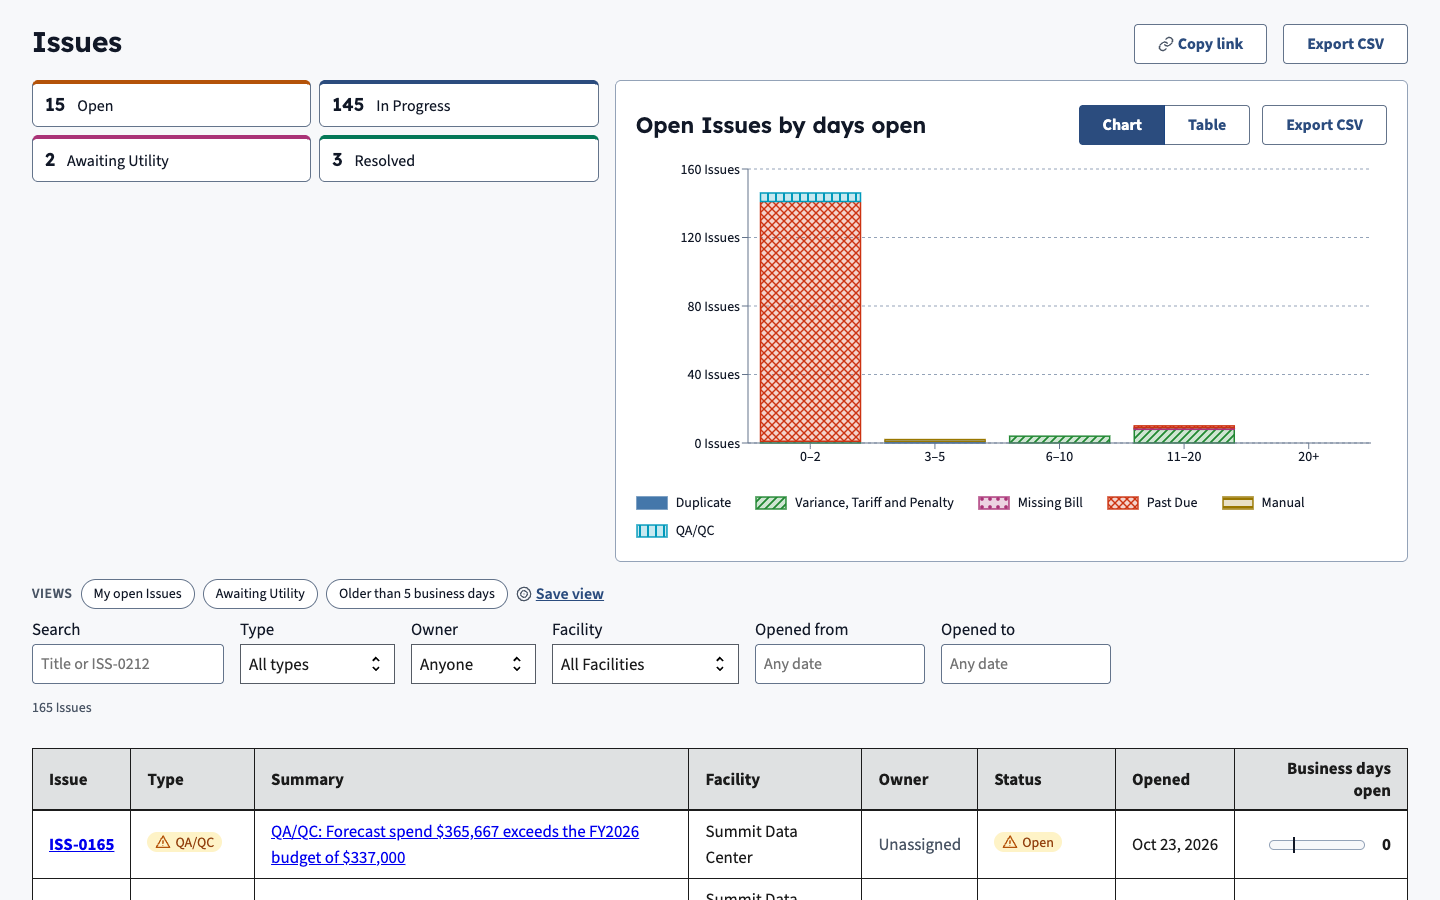Open the QA/QC forecast spend summary link
Image resolution: width=1440 pixels, height=900 pixels.
click(x=455, y=844)
